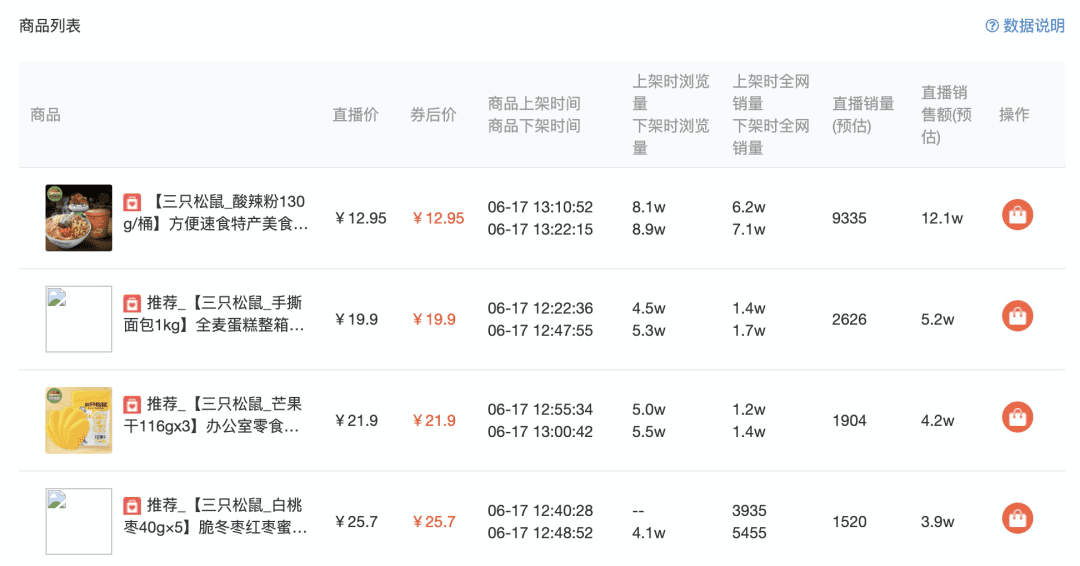The width and height of the screenshot is (1080, 566).
Task: Click the question mark icon beside 数据说明
Action: click(992, 26)
